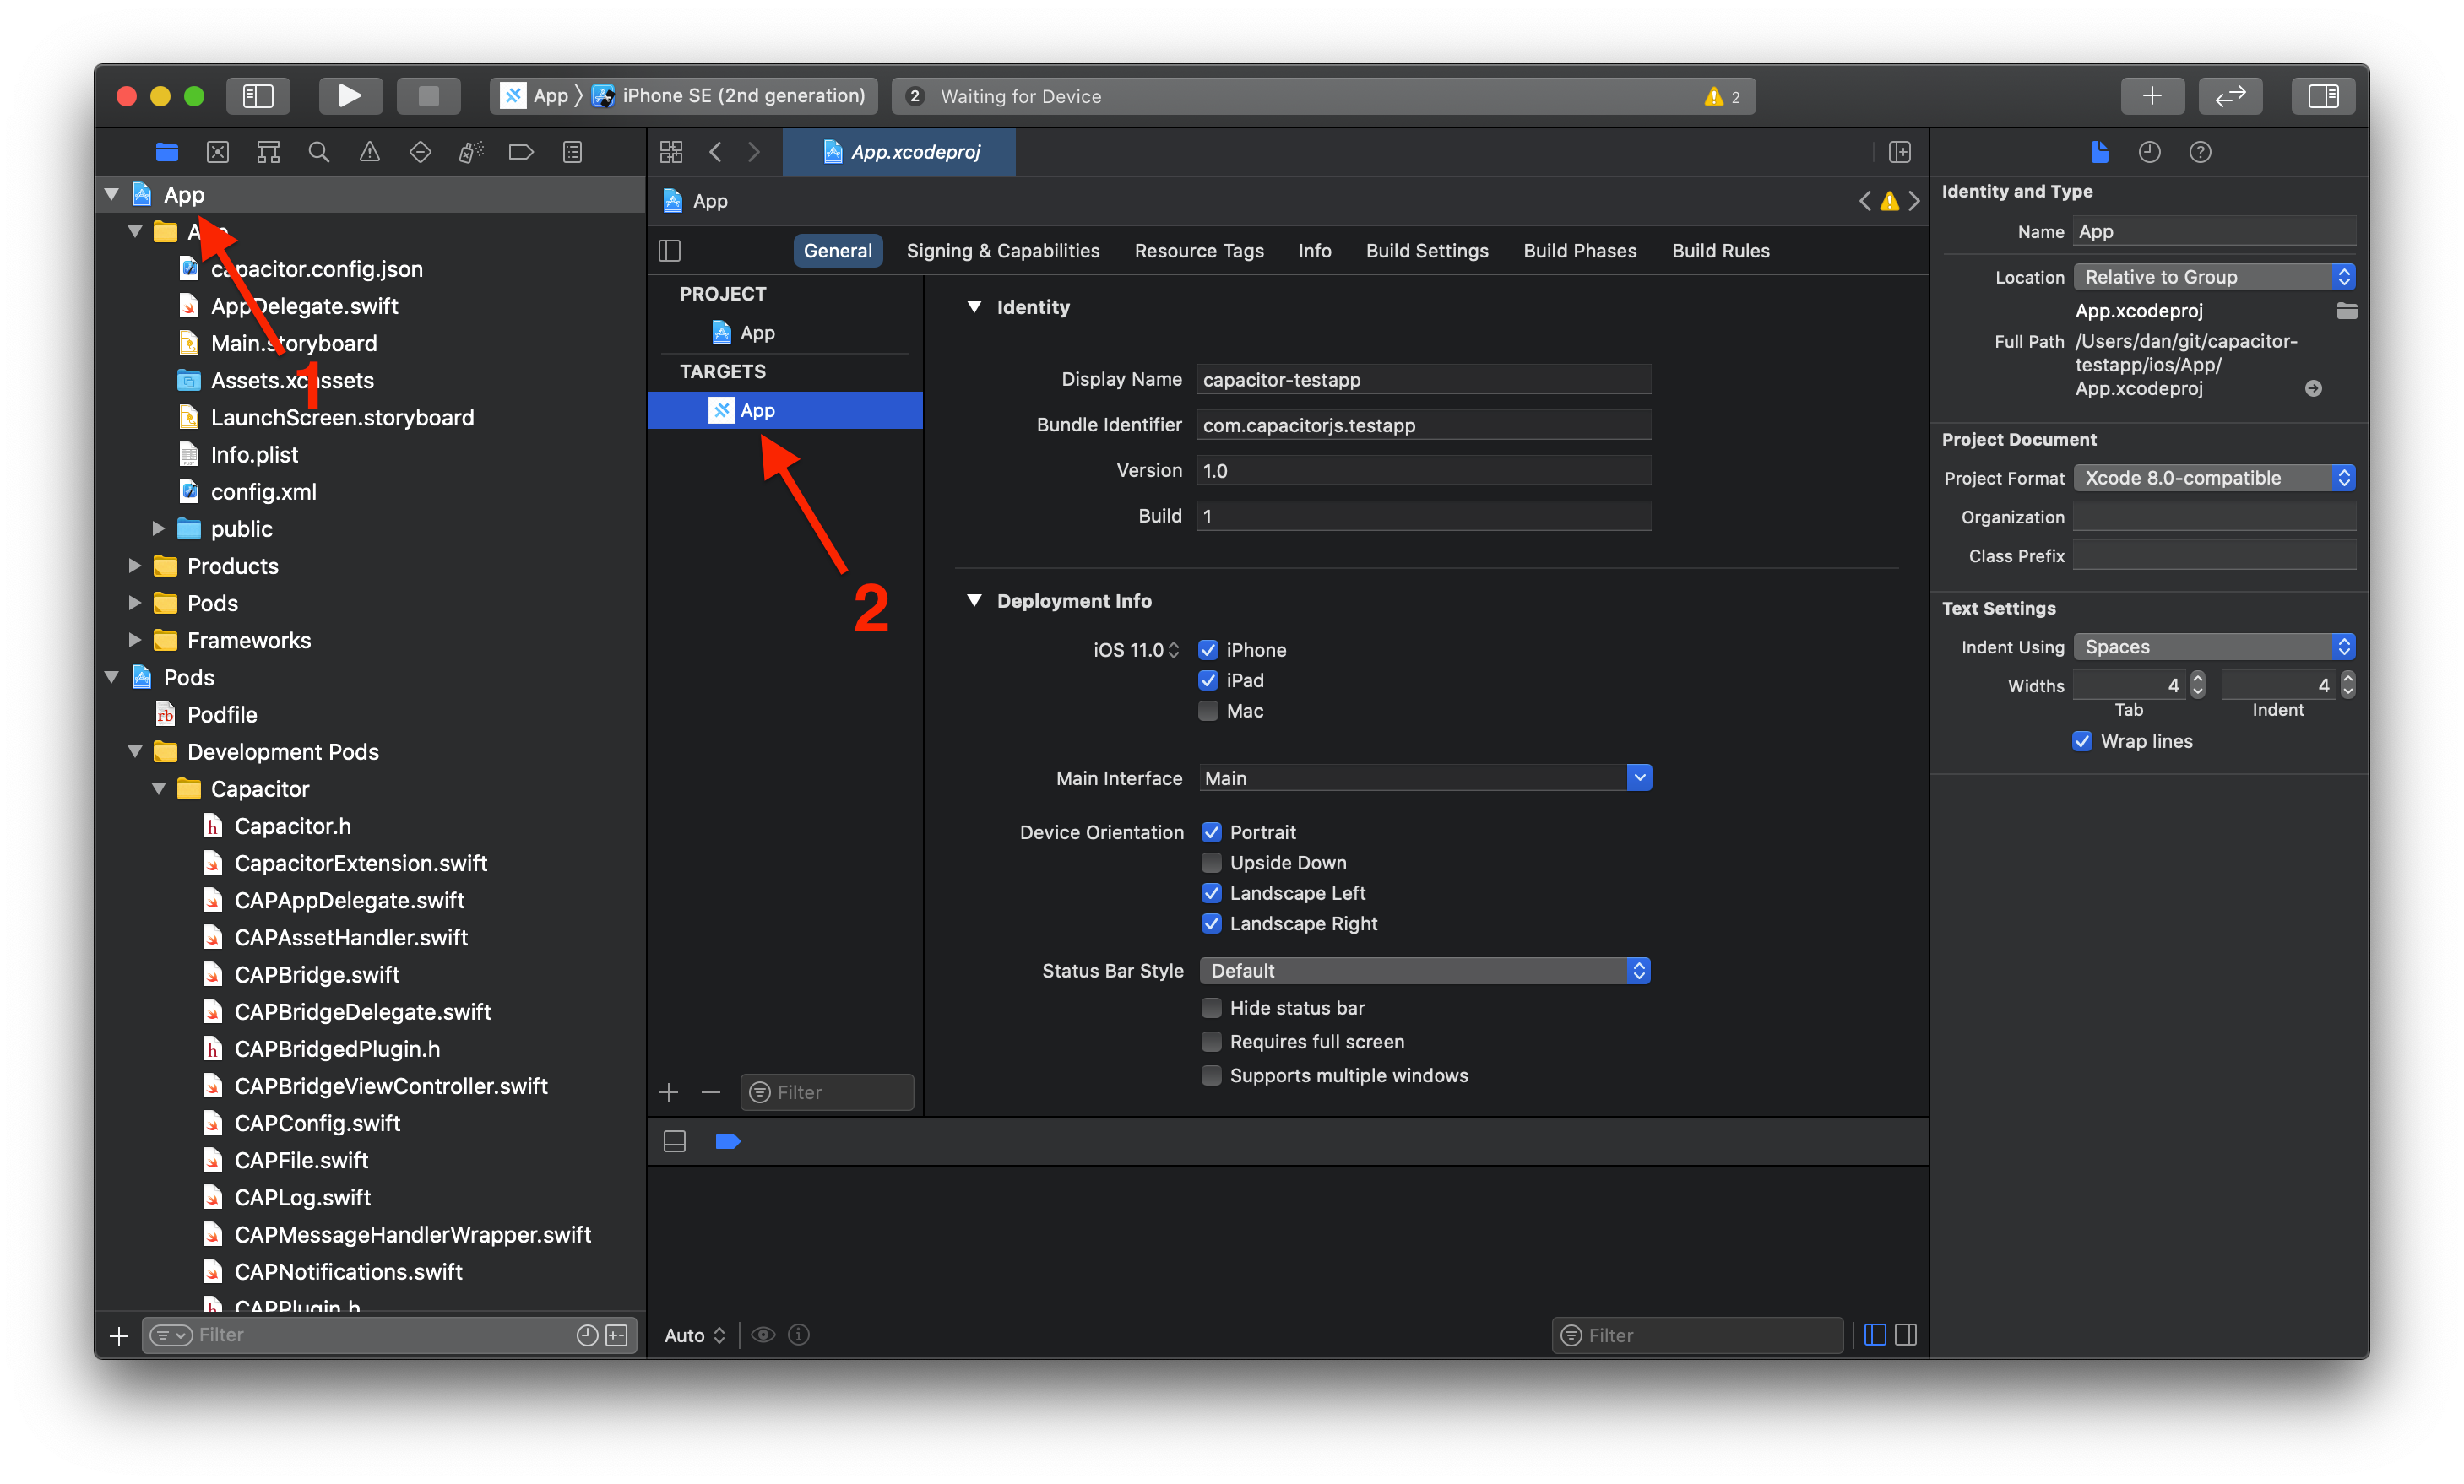Image resolution: width=2464 pixels, height=1484 pixels.
Task: Expand the Products folder in the navigator
Action: 136,565
